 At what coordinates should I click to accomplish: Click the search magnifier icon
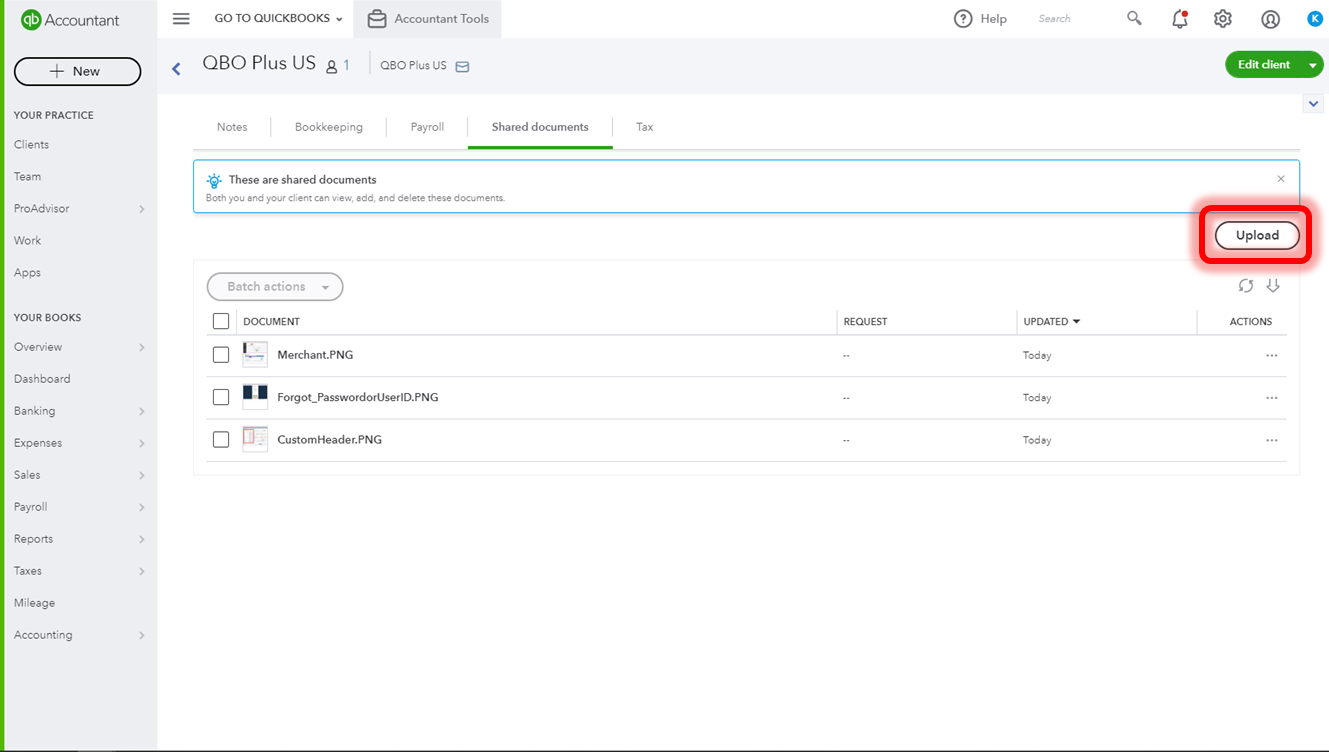1133,18
